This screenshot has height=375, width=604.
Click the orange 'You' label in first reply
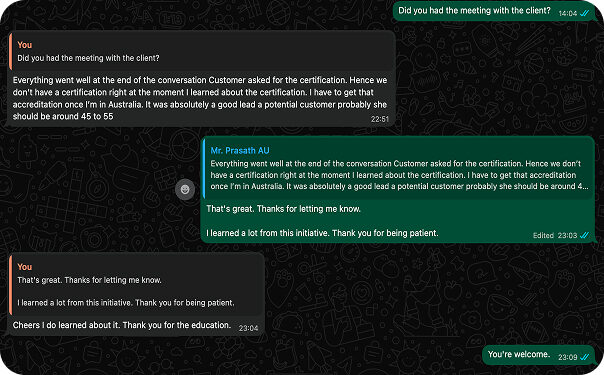pyautogui.click(x=25, y=45)
